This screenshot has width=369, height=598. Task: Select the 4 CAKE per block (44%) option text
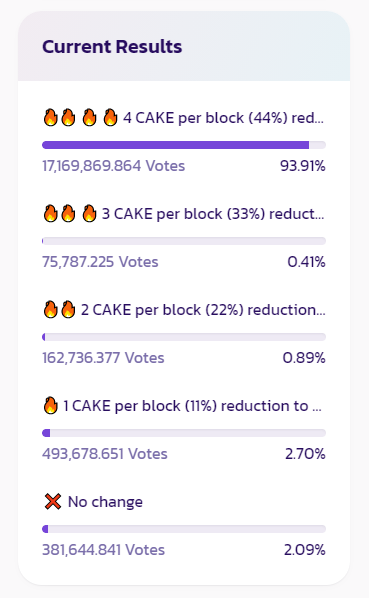223,118
